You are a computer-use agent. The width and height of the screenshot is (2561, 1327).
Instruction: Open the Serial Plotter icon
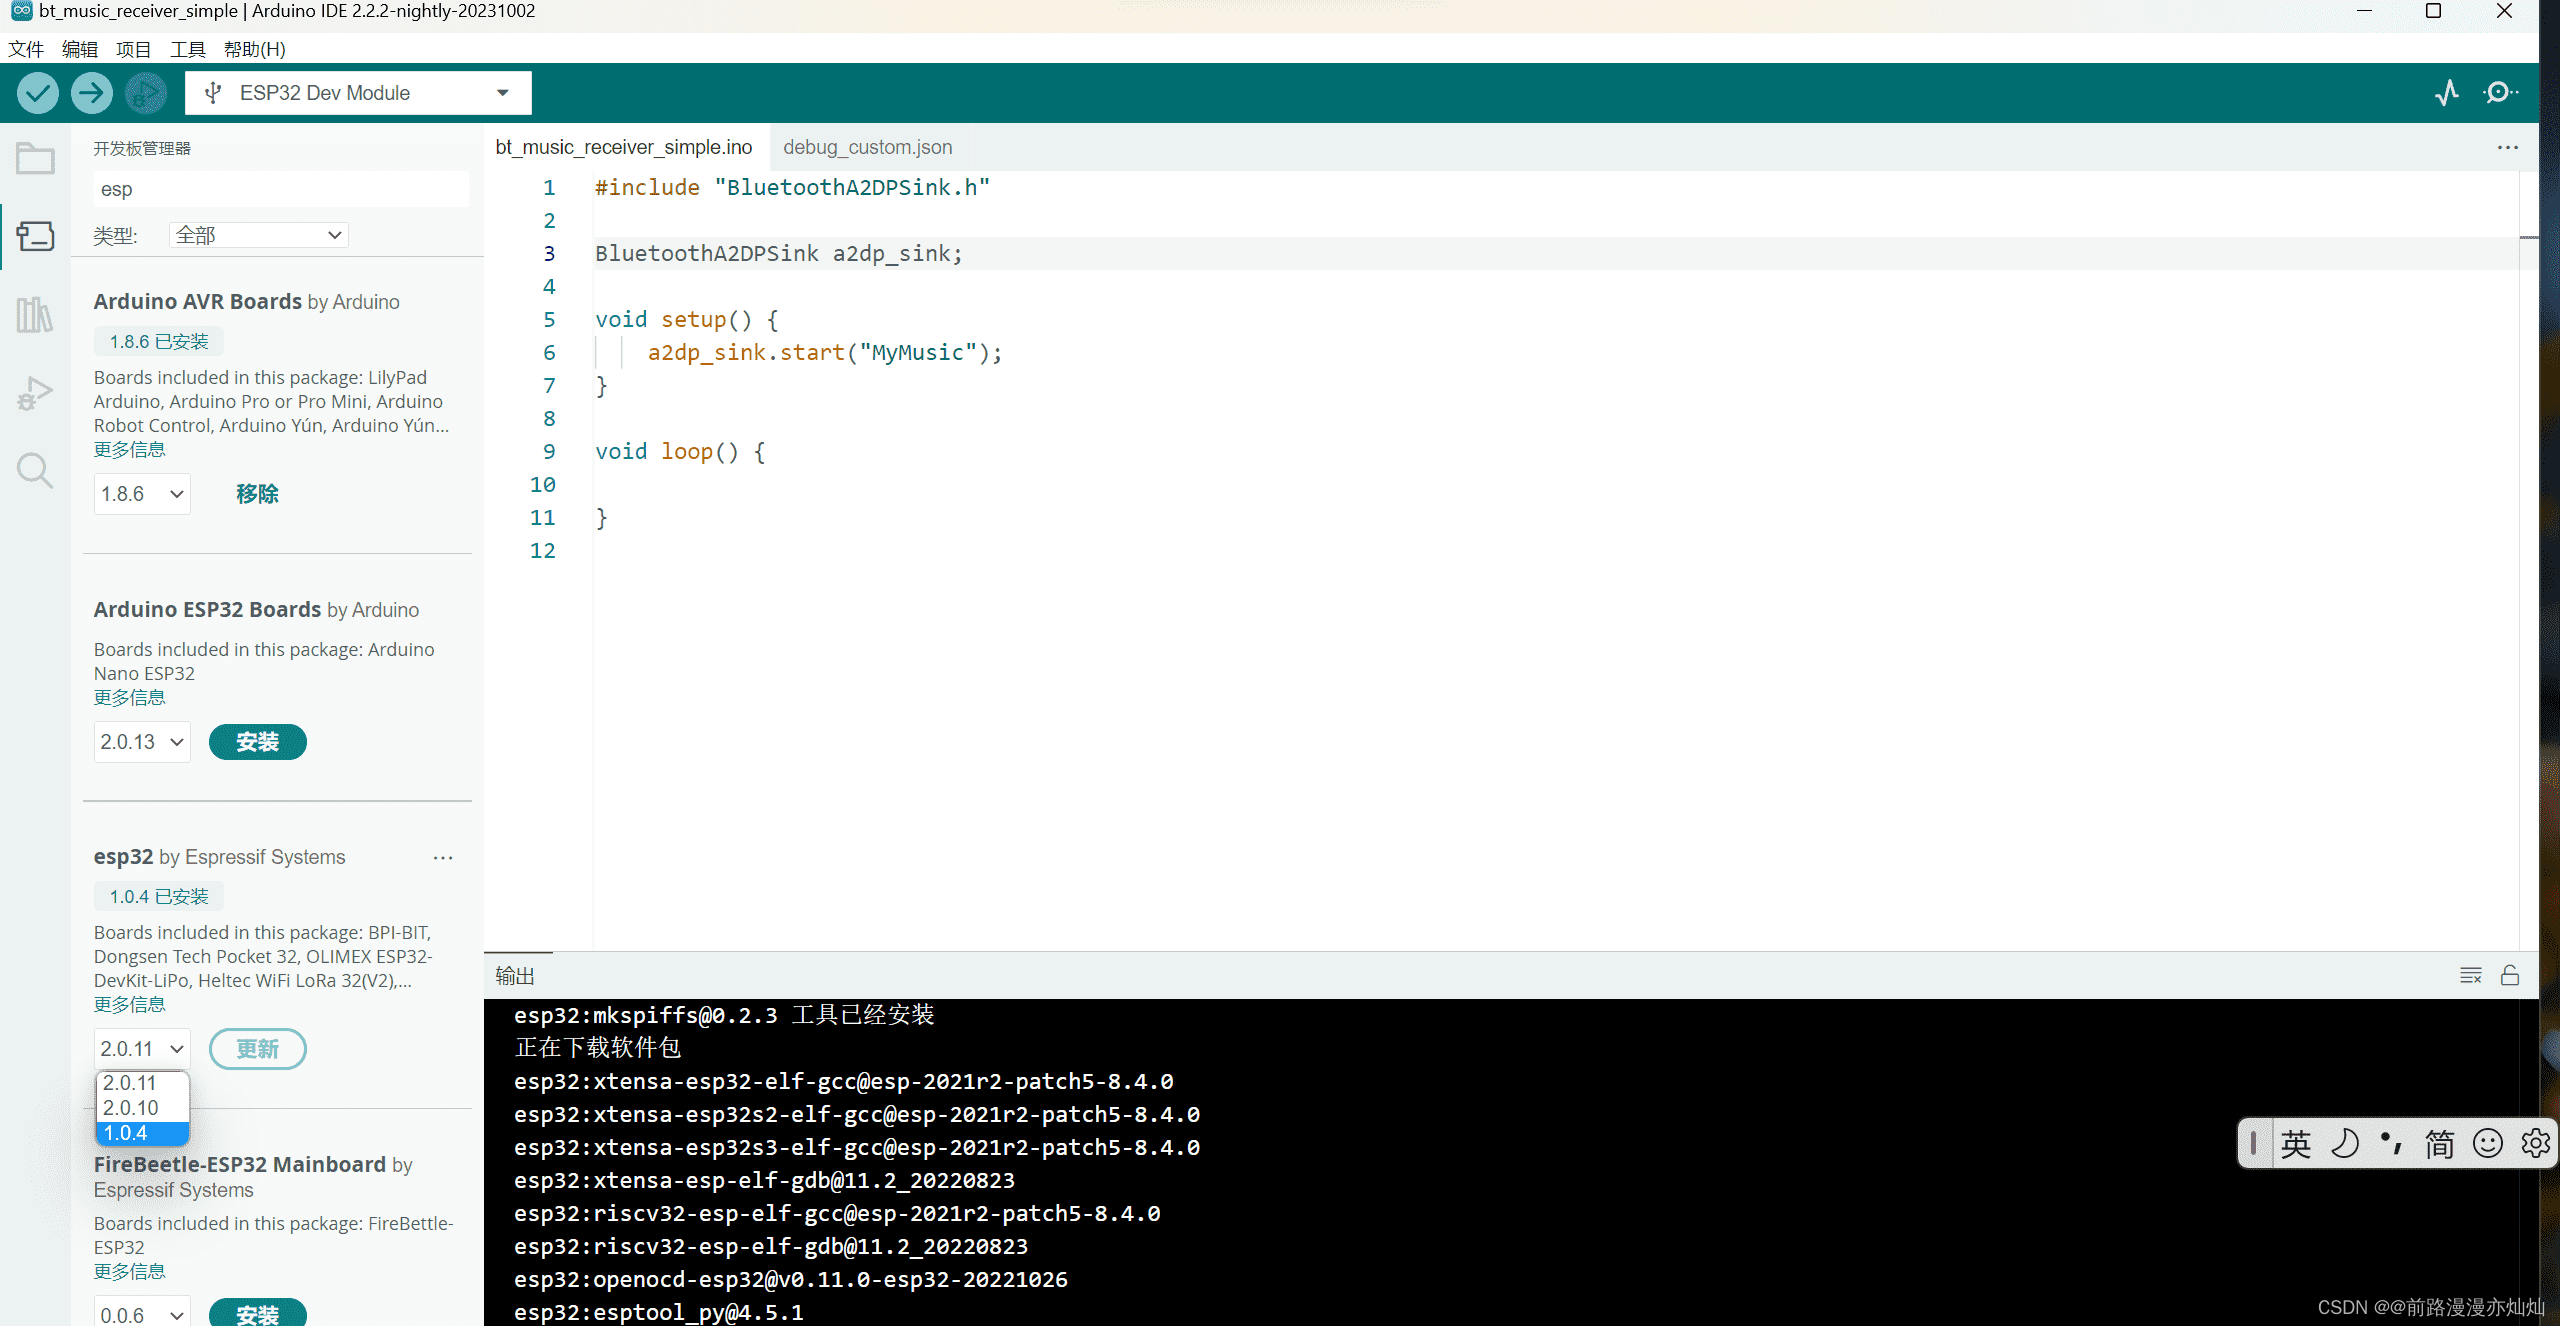point(2446,93)
